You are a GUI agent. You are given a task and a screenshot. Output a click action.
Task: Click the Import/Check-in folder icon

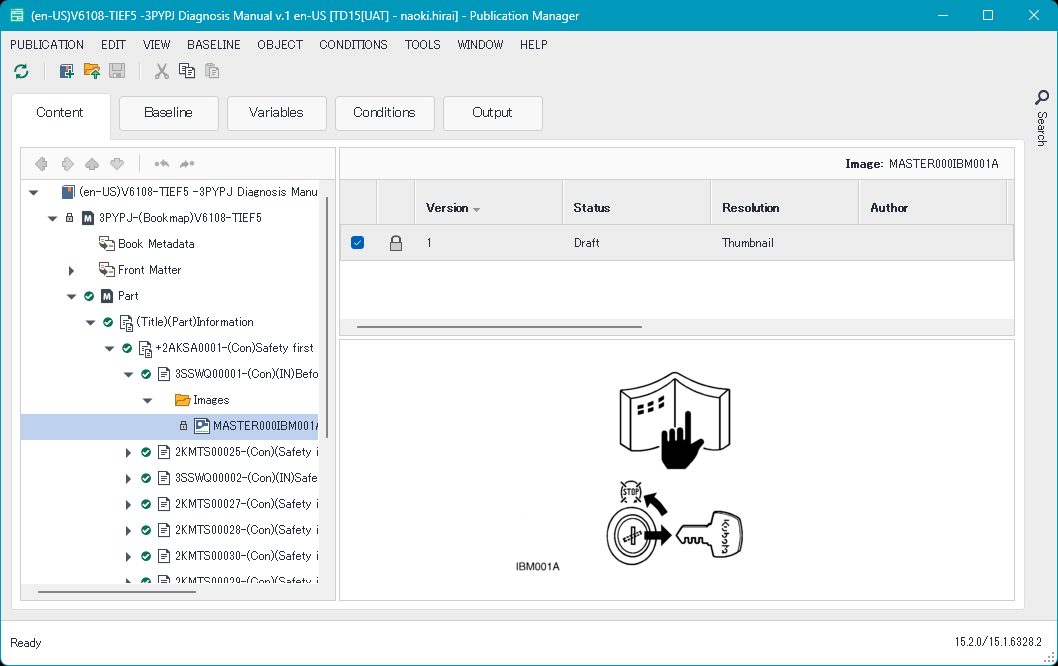(x=91, y=70)
